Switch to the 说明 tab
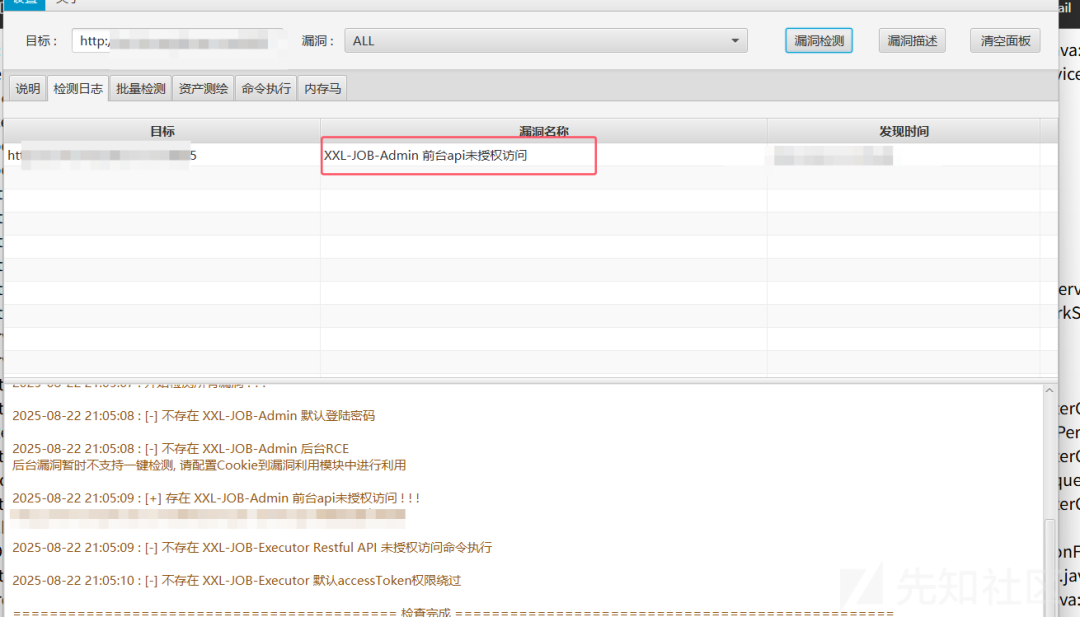1080x617 pixels. tap(26, 88)
